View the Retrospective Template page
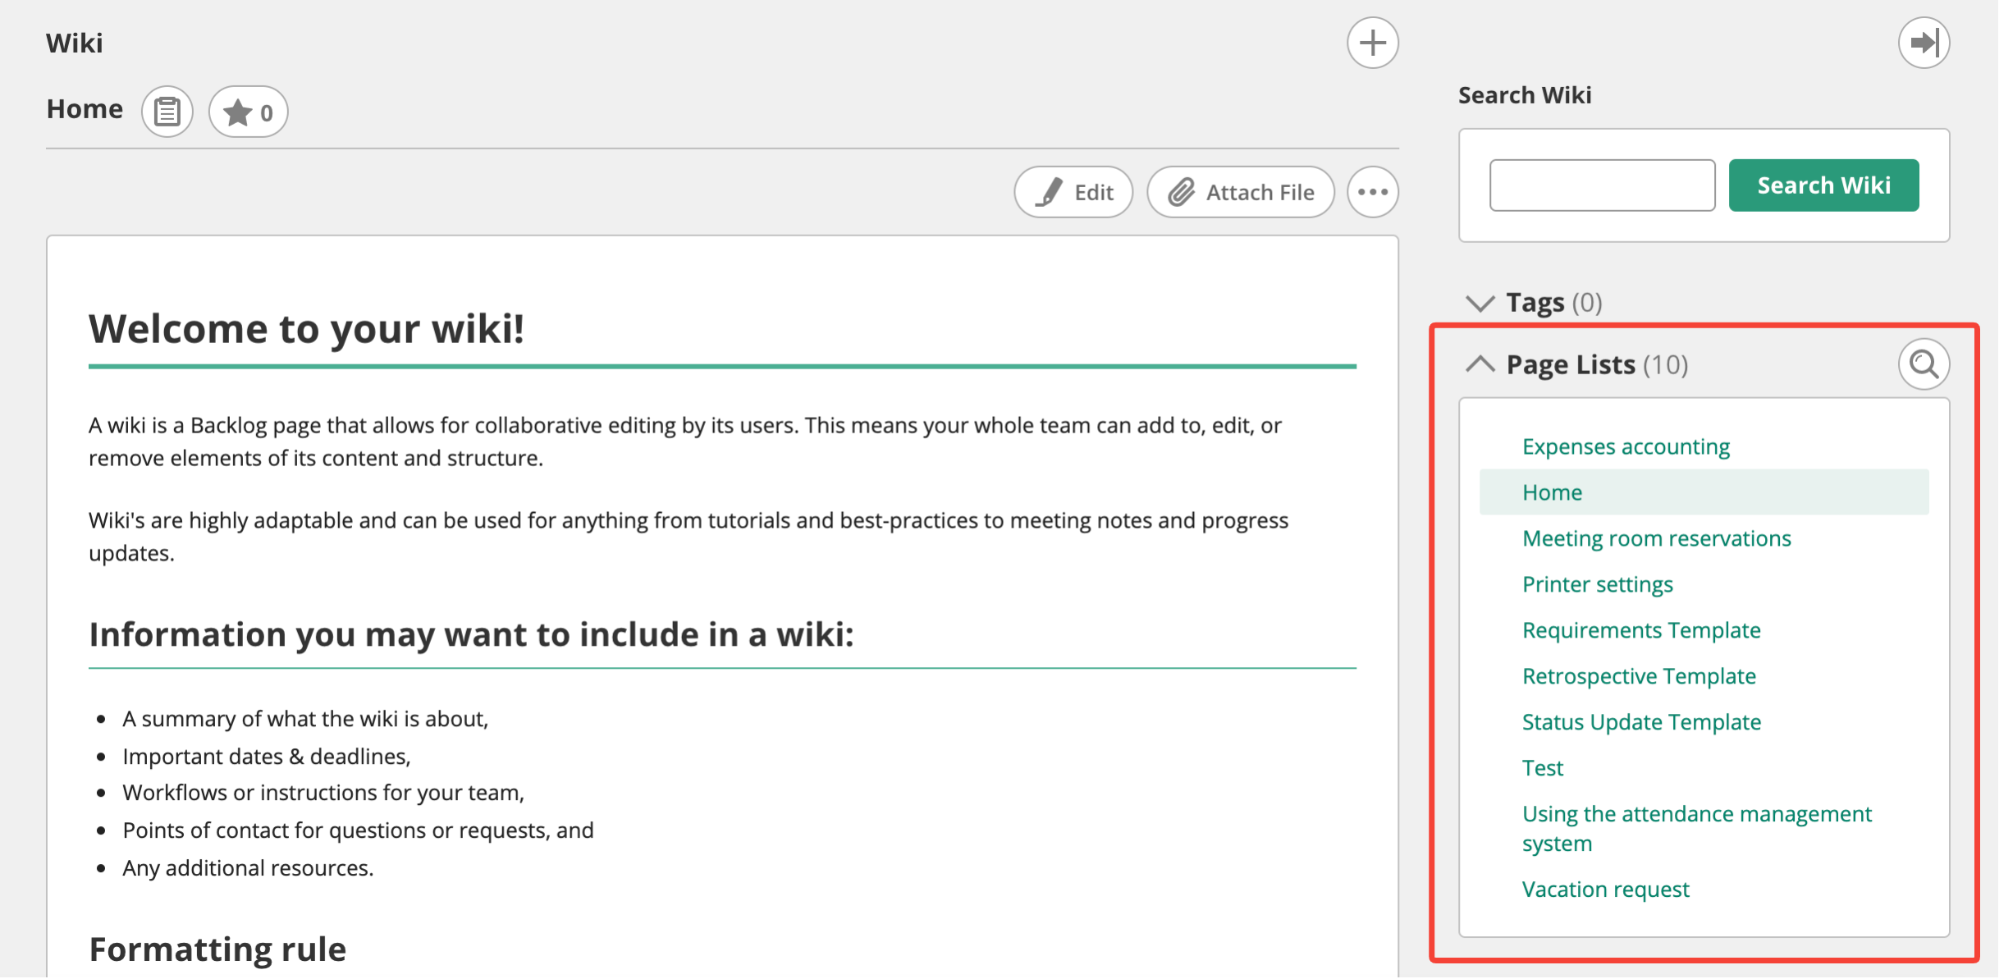The image size is (1999, 979). pos(1638,677)
